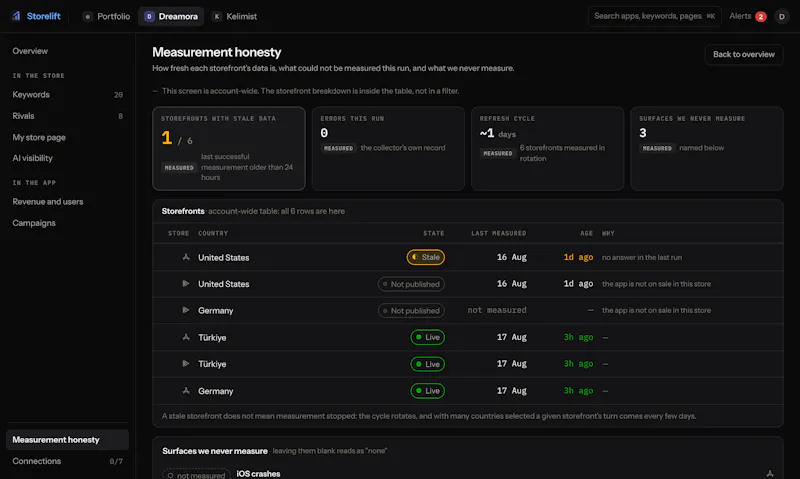
Task: Click the Kelimist K badge icon
Action: click(x=217, y=16)
